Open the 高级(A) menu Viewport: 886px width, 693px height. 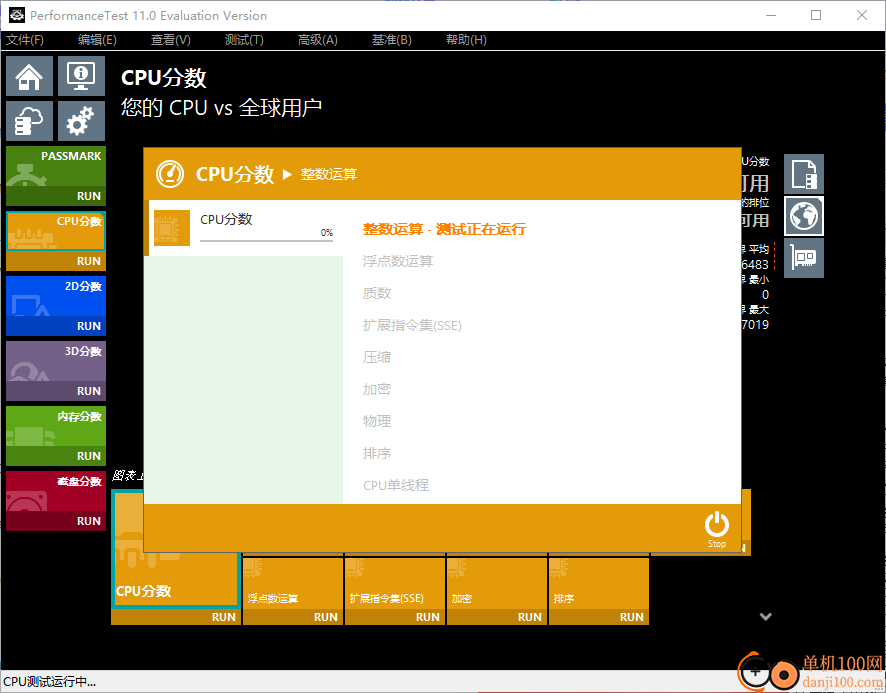tap(318, 40)
